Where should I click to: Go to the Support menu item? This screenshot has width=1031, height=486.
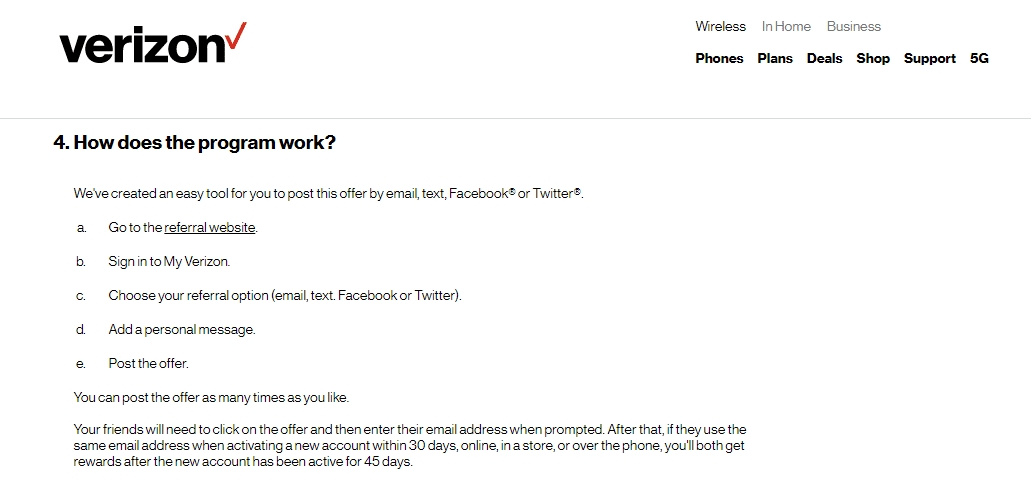930,59
